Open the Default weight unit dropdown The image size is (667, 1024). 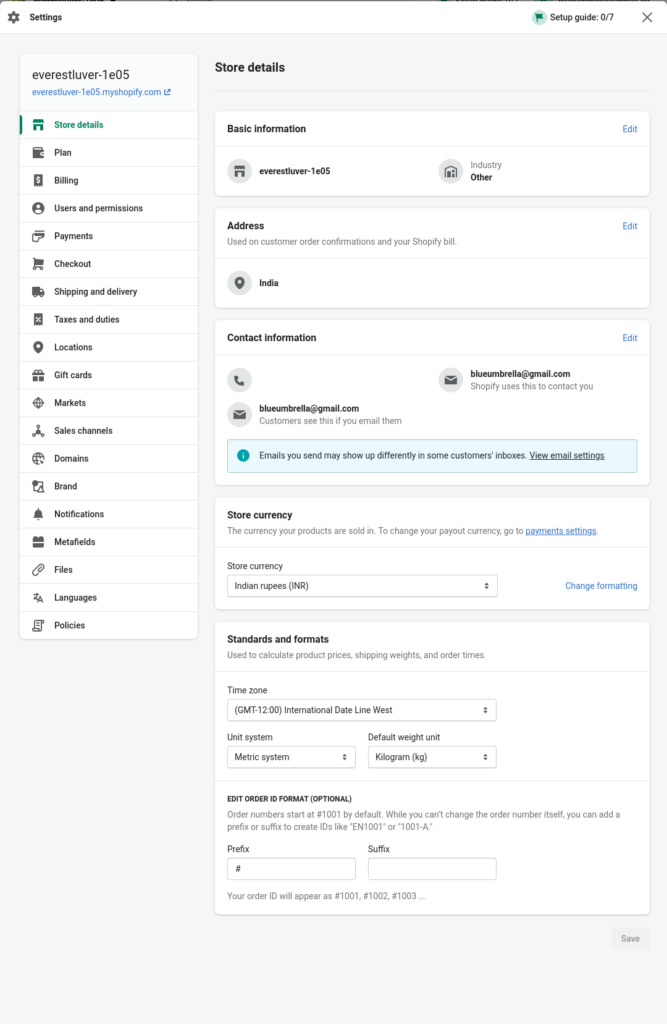click(x=432, y=757)
